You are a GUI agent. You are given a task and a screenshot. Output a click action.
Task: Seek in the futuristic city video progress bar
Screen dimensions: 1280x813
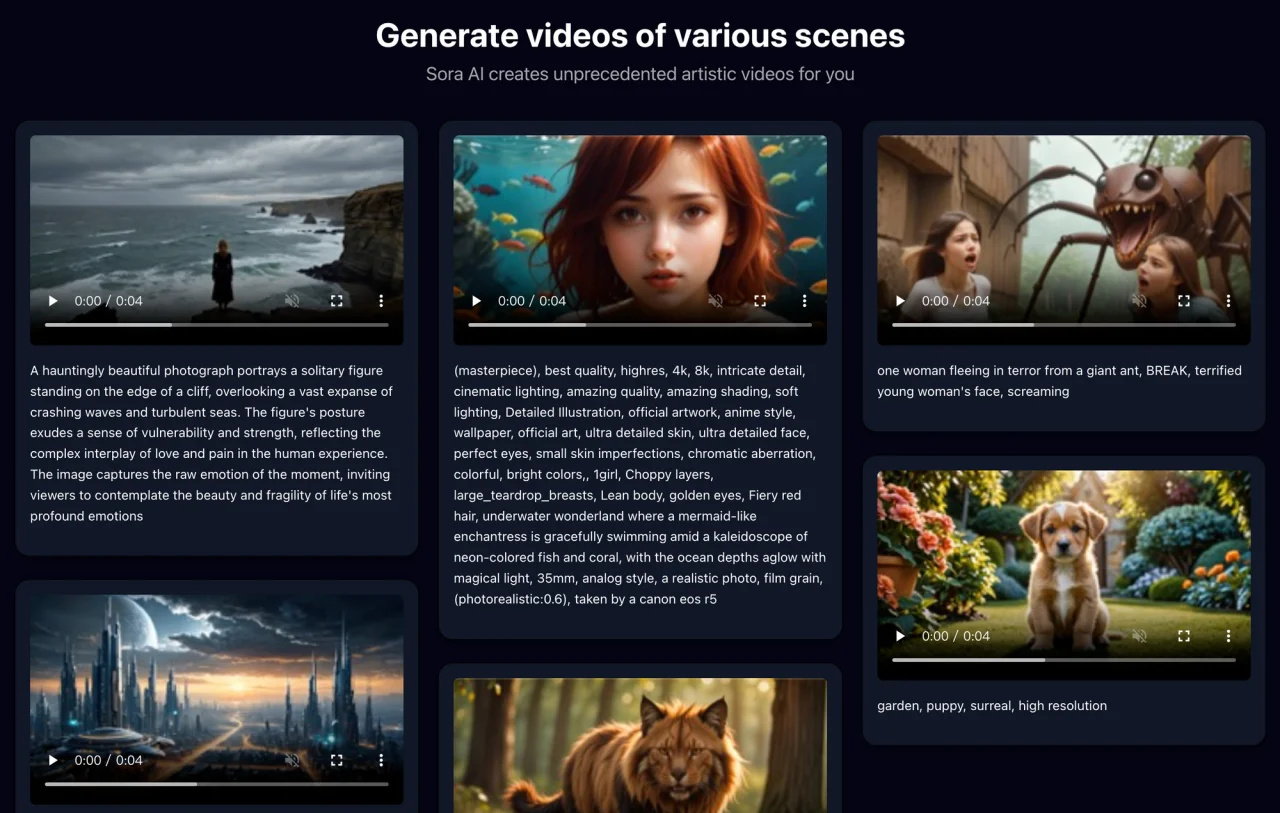217,785
